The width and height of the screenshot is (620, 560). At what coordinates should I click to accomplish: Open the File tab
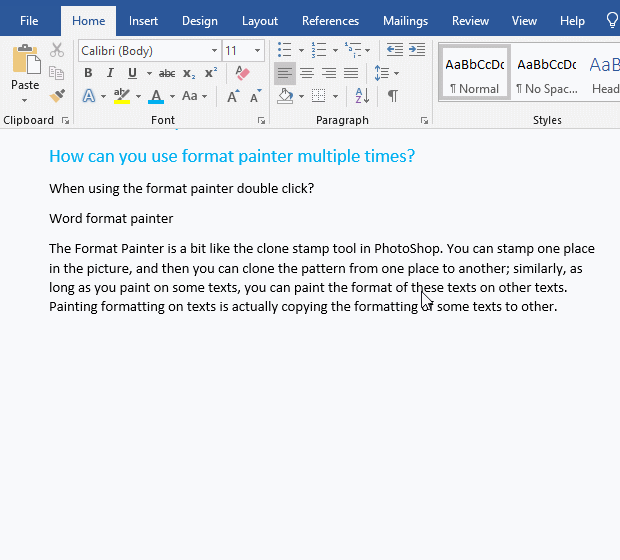pos(29,21)
